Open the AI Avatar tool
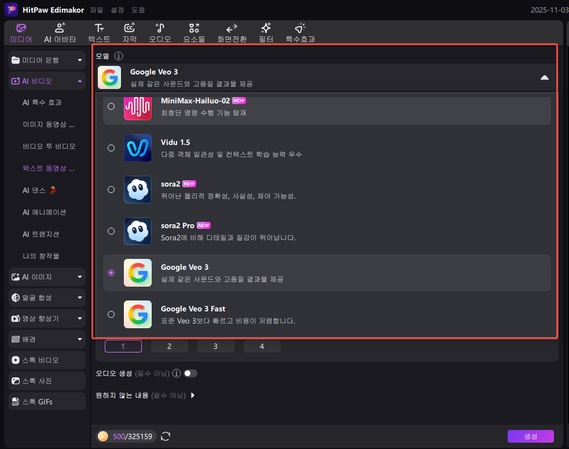The image size is (569, 449). pos(60,33)
